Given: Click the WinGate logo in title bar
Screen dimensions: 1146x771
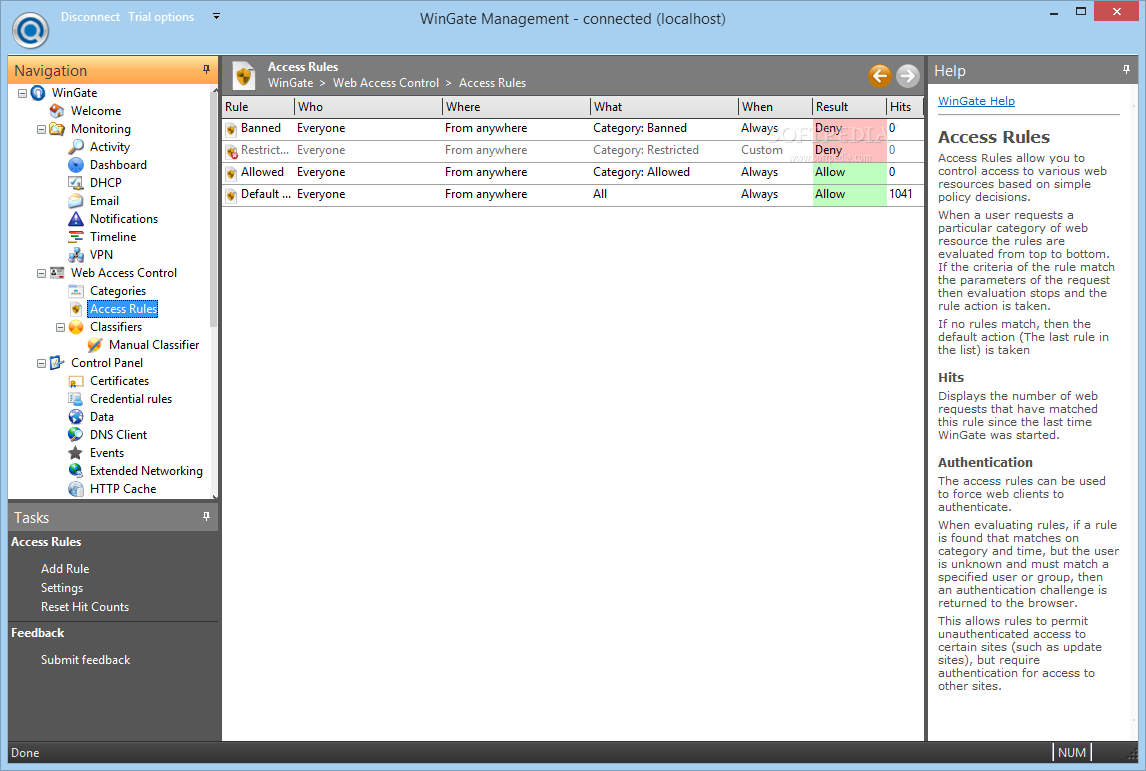Looking at the screenshot, I should coord(30,30).
